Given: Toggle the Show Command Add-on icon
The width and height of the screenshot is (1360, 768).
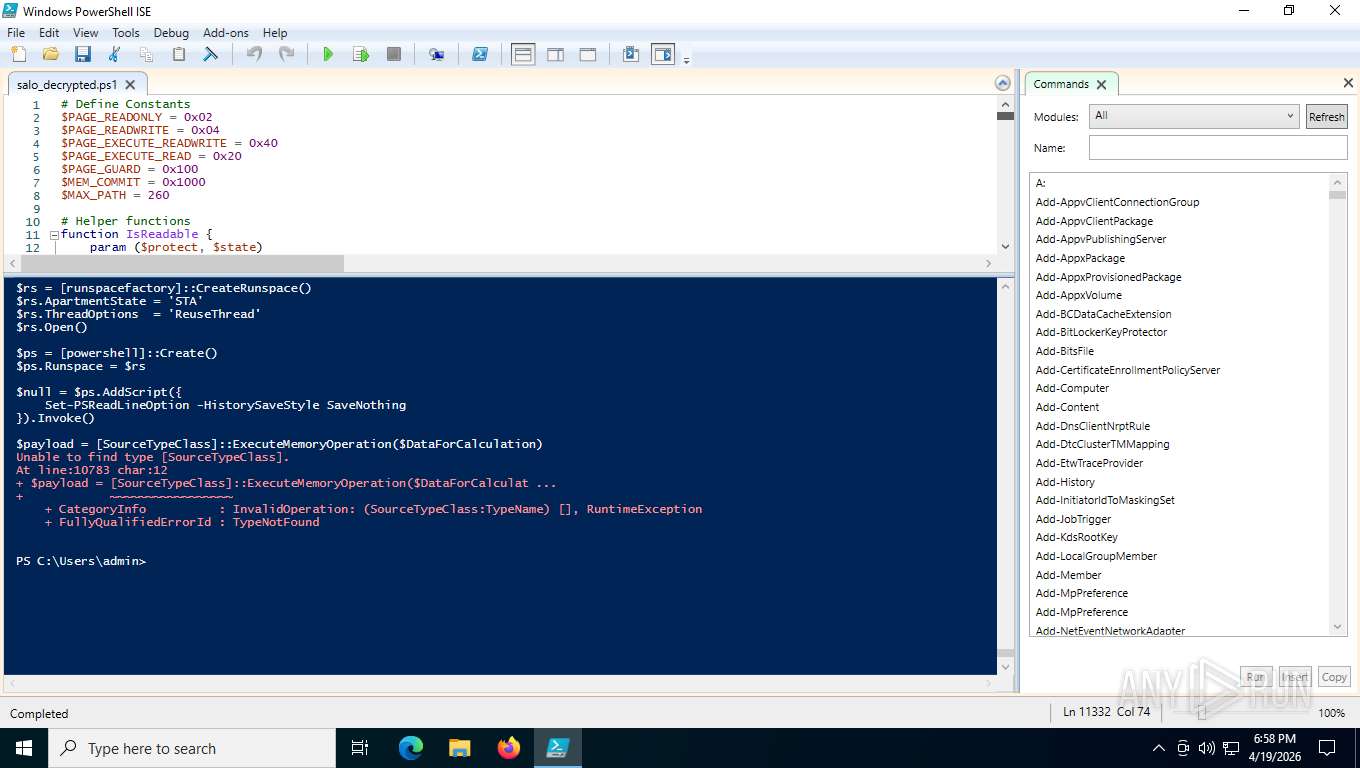Looking at the screenshot, I should [663, 54].
